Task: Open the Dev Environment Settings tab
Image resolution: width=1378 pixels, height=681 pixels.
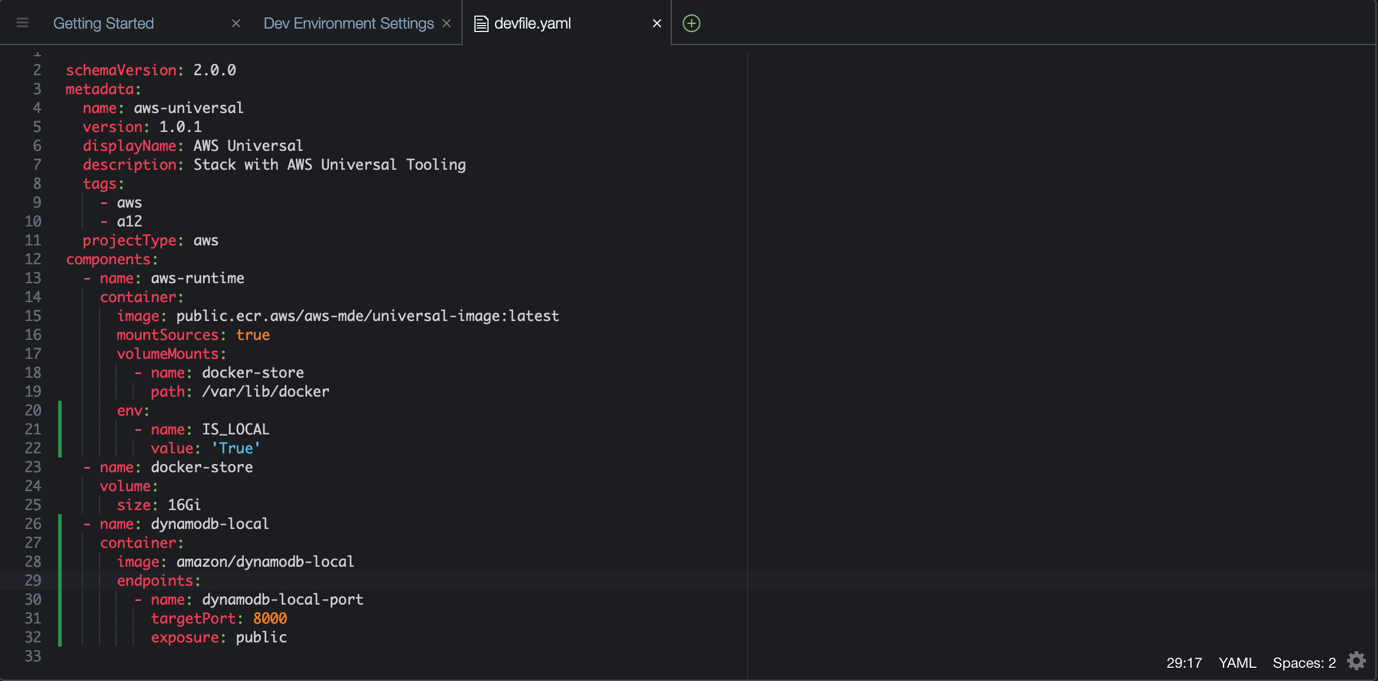Action: point(347,22)
